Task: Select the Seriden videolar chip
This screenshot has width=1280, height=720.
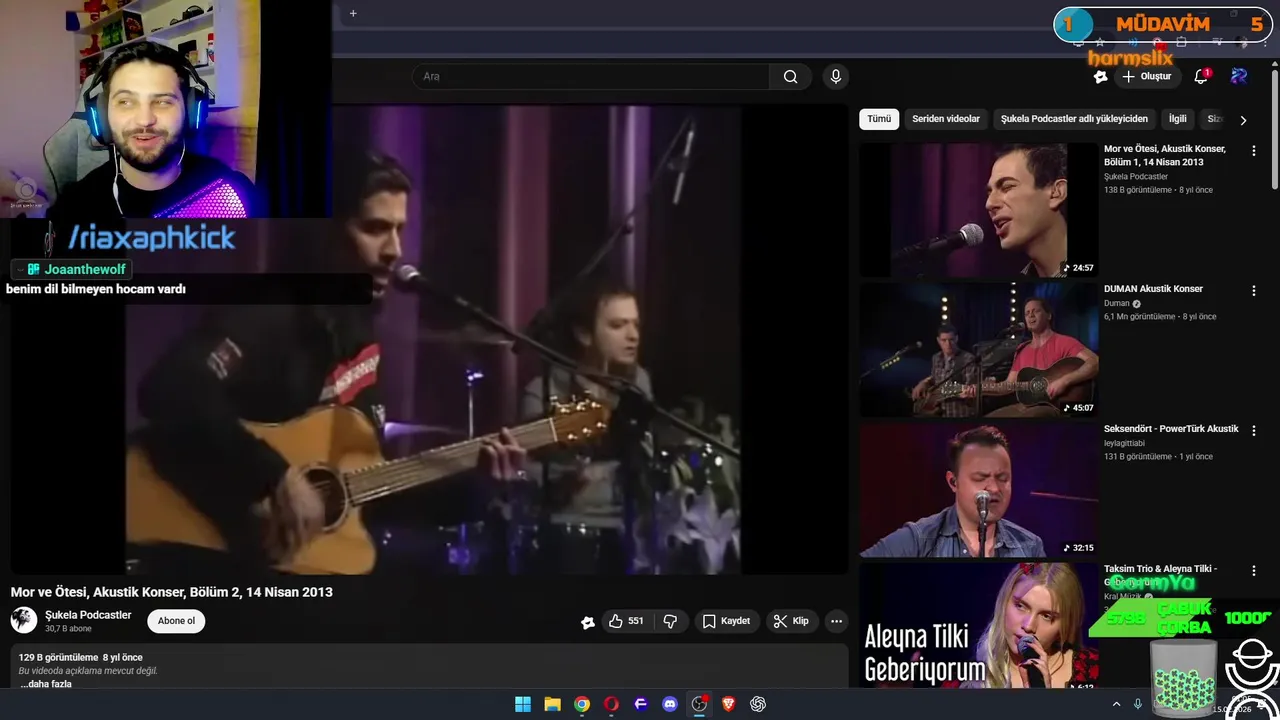Action: (946, 119)
